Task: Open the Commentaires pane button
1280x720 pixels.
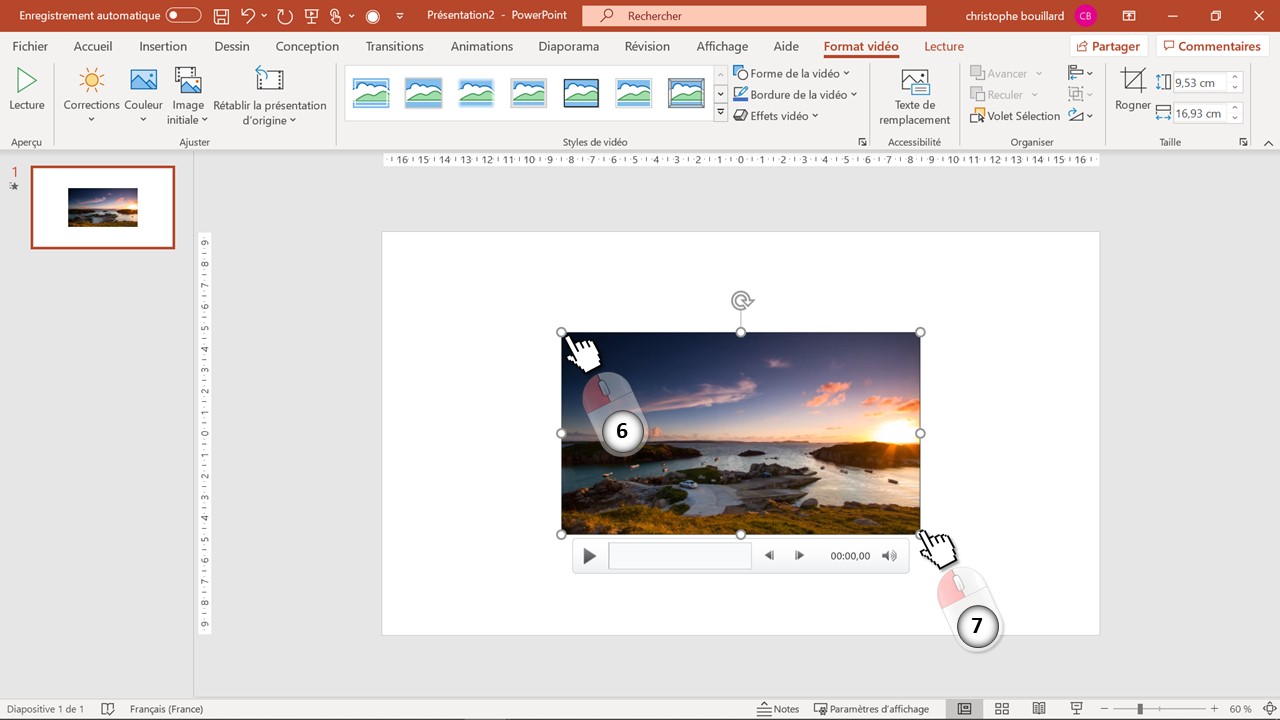Action: (x=1211, y=46)
